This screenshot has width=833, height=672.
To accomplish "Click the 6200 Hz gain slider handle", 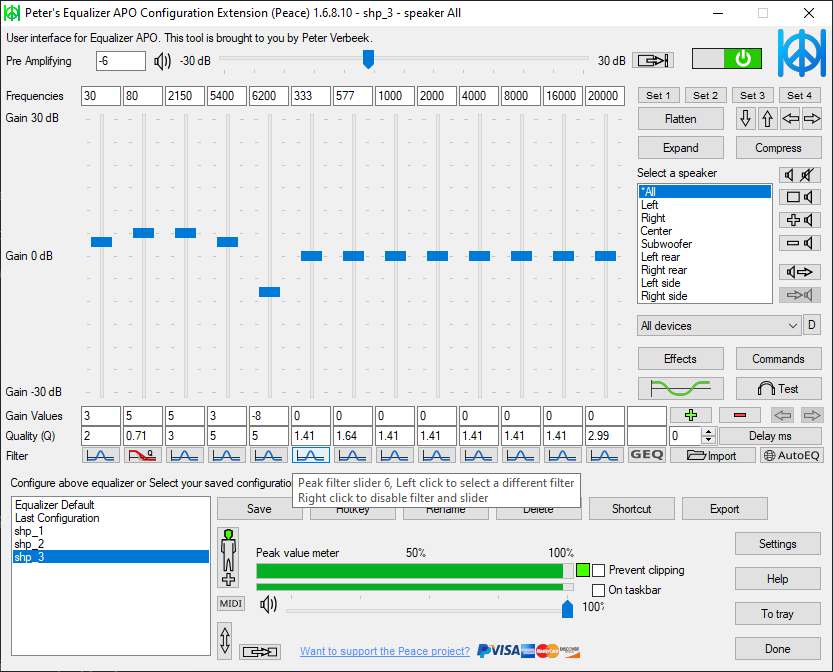I will (x=269, y=292).
